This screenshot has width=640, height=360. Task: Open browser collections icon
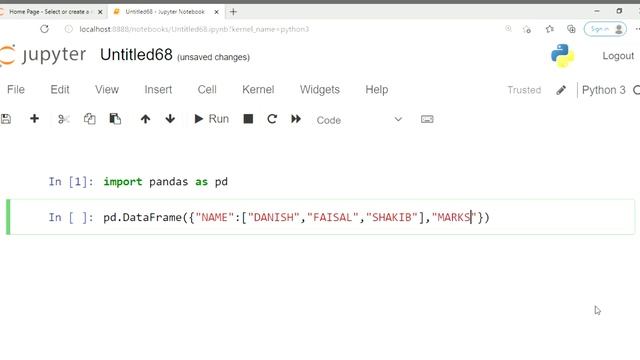click(571, 29)
